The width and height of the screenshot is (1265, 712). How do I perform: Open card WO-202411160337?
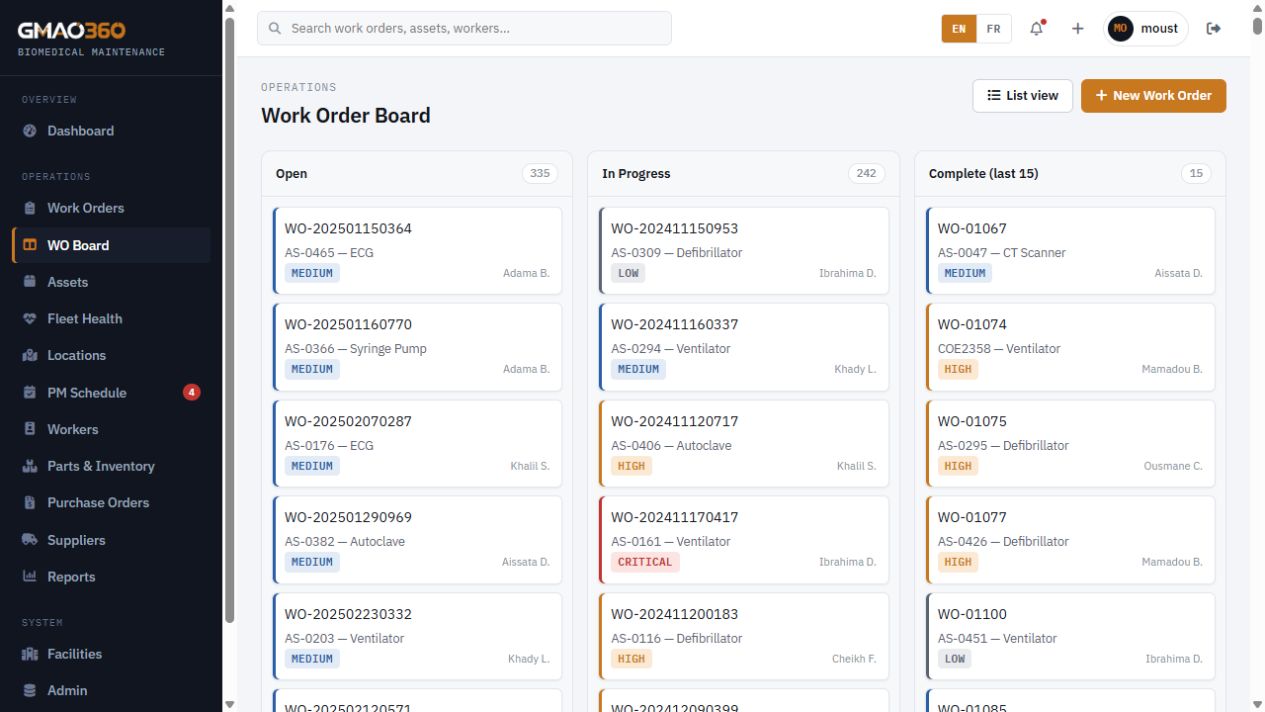(743, 346)
